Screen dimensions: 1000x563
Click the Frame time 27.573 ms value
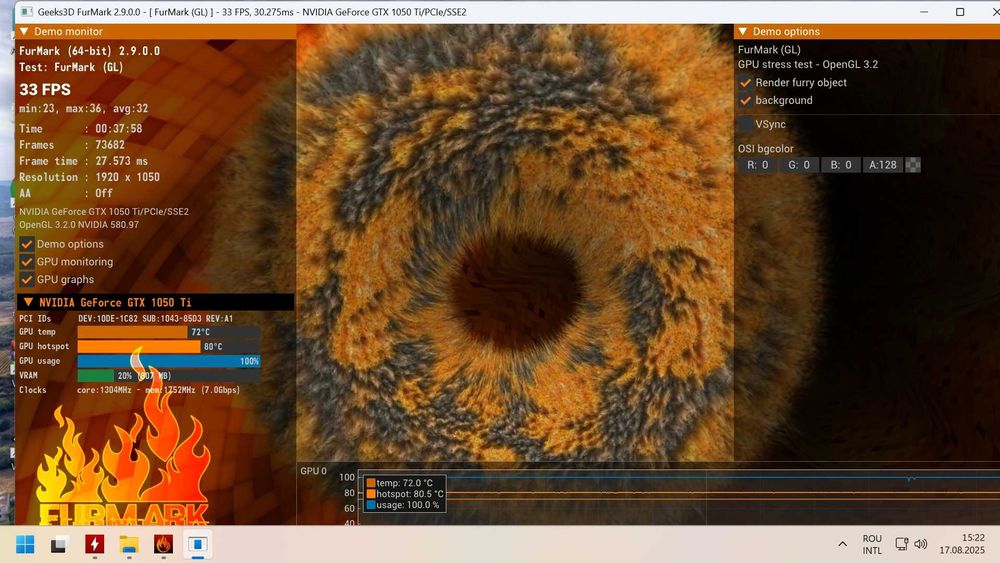(x=121, y=161)
